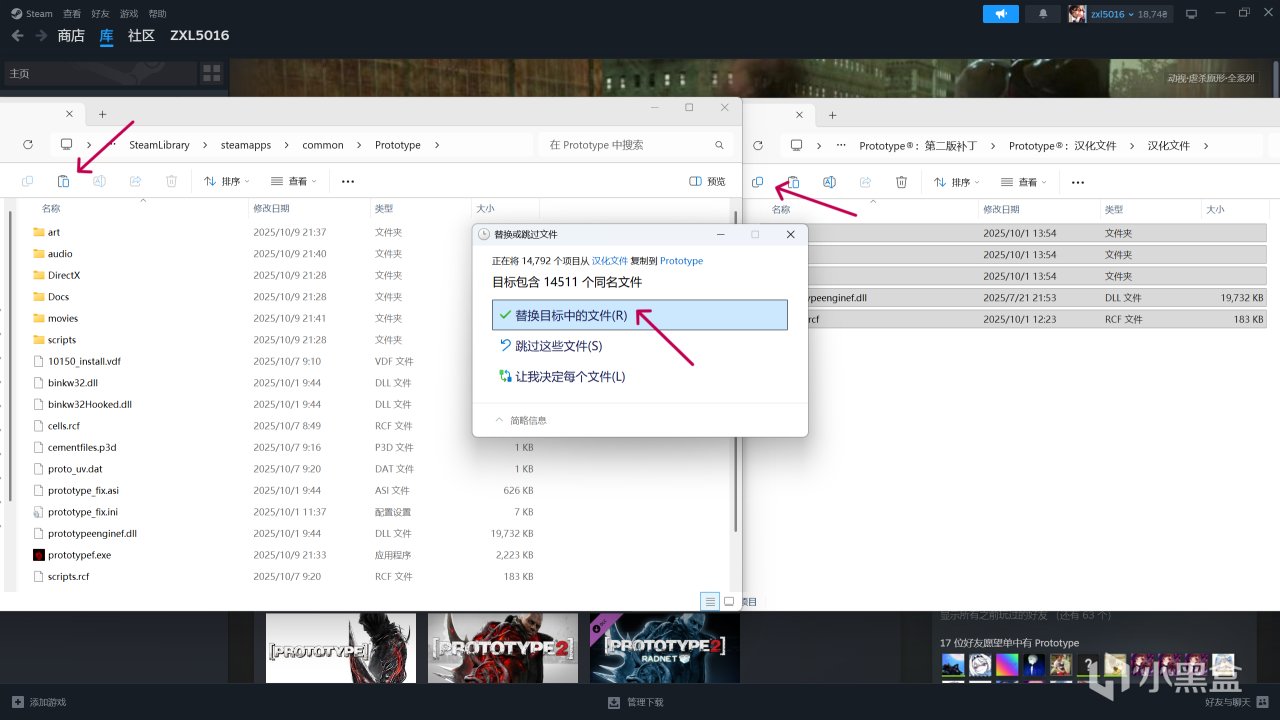Viewport: 1280px width, 720px height.
Task: Navigate to steamapps breadcrumb
Action: coord(246,145)
